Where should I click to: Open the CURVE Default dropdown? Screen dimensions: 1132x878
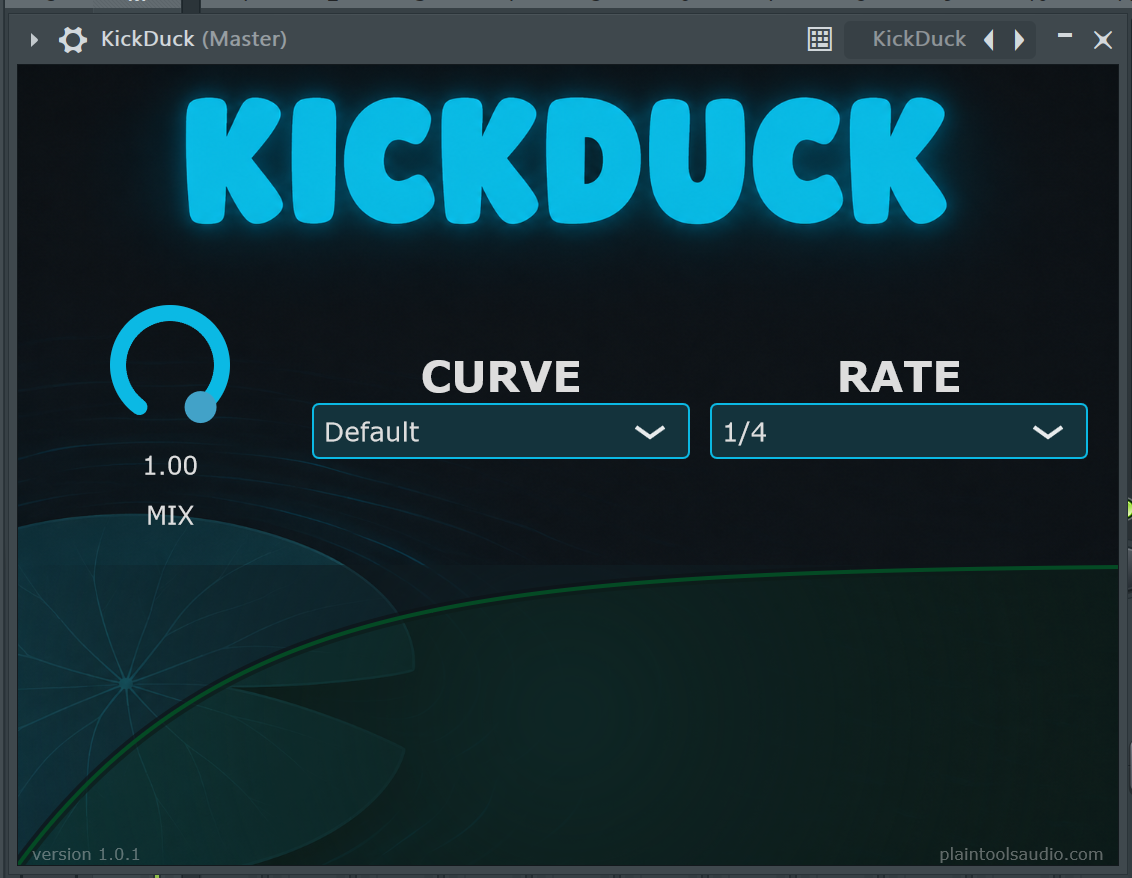(500, 431)
